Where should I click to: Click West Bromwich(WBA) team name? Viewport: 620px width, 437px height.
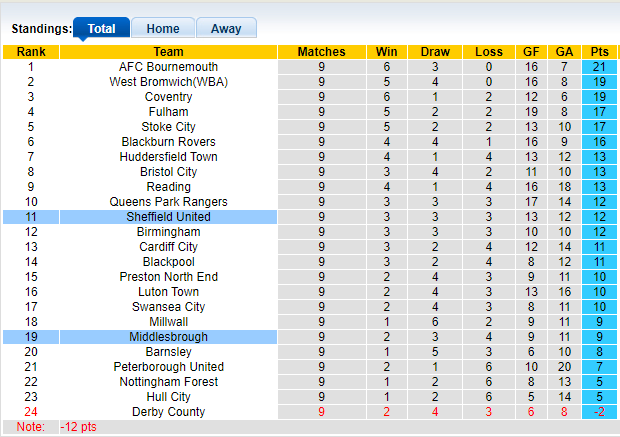(168, 82)
